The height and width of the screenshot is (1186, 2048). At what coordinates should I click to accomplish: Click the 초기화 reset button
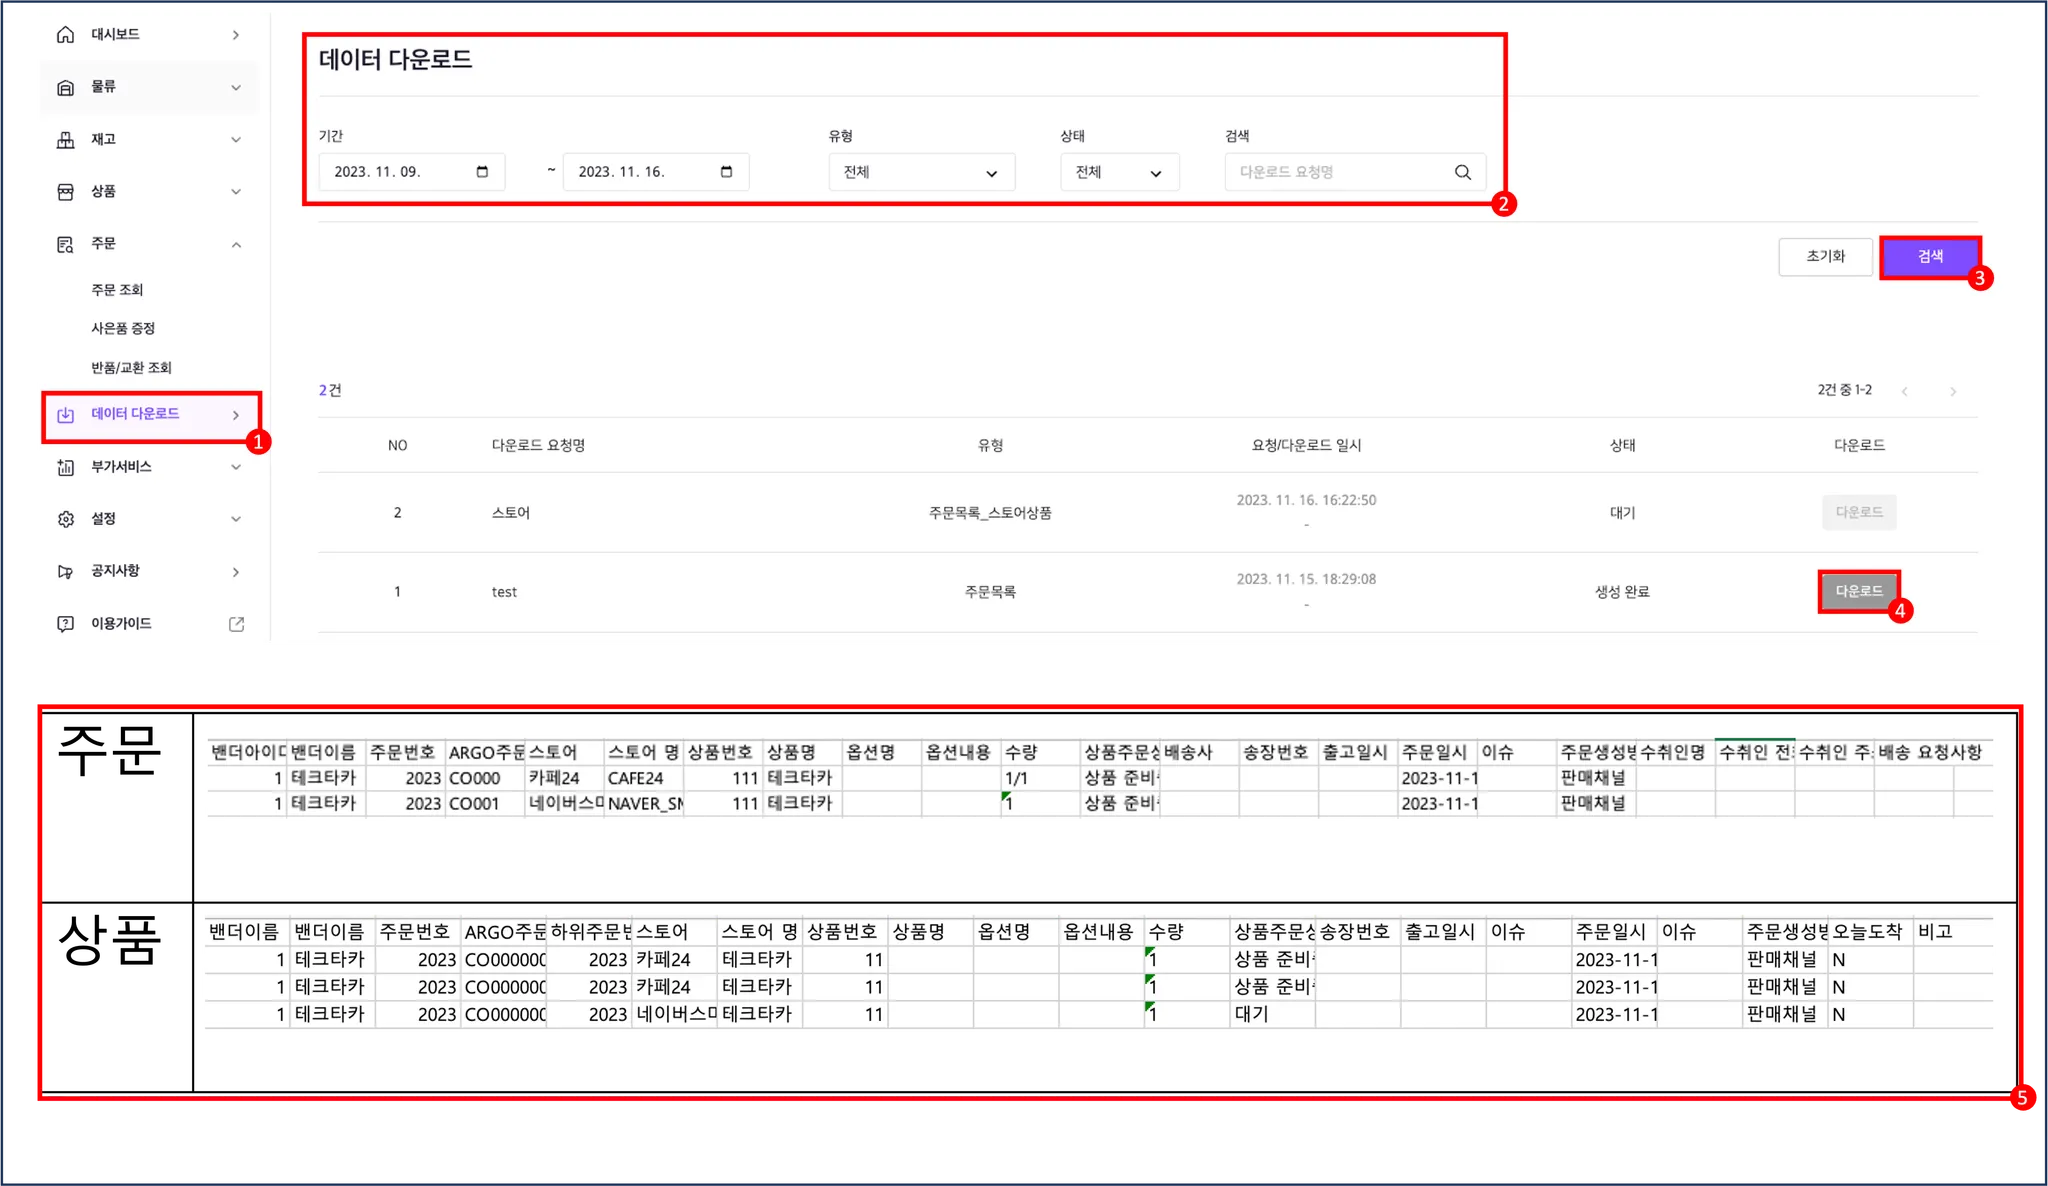tap(1825, 257)
